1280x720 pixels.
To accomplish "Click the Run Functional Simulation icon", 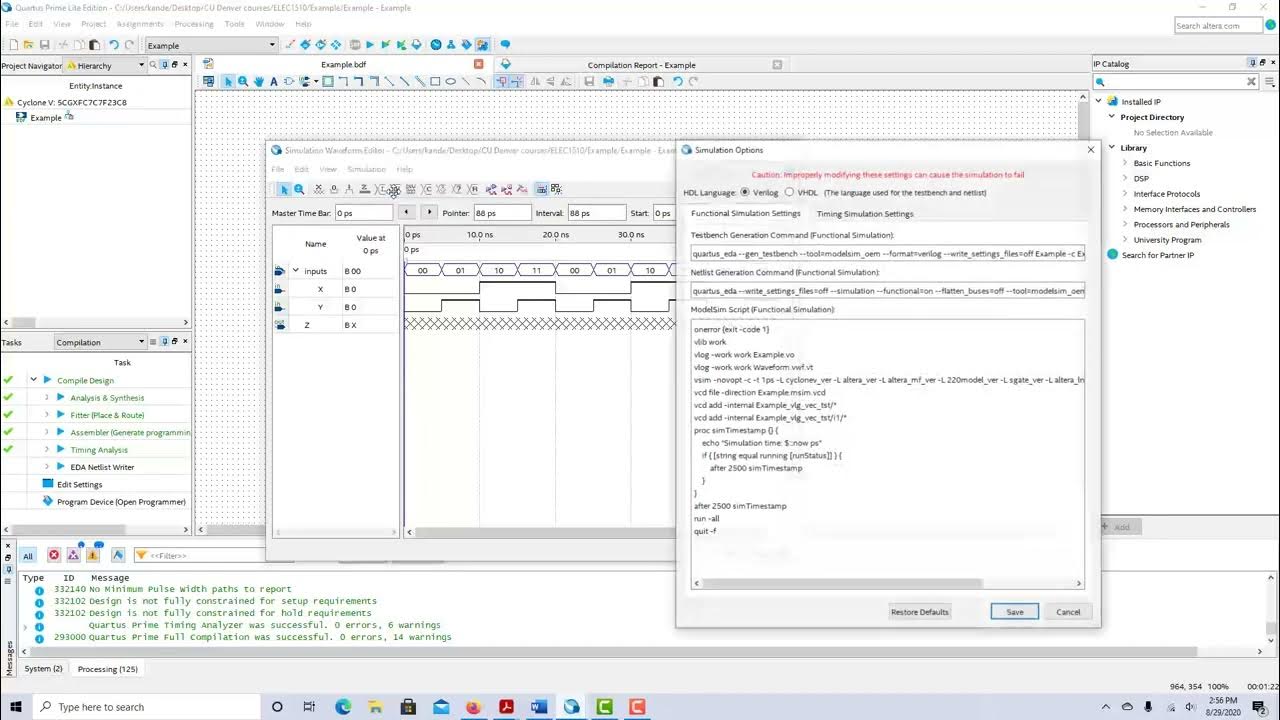I will (491, 189).
